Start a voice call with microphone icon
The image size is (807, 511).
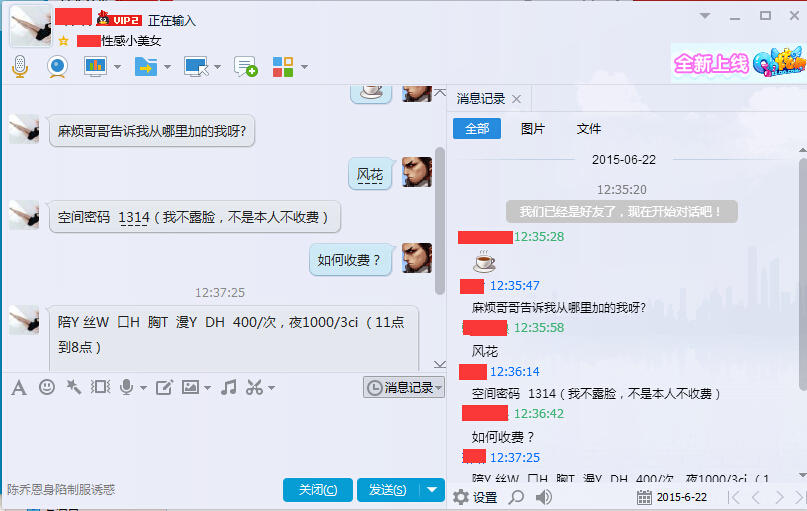coord(20,66)
